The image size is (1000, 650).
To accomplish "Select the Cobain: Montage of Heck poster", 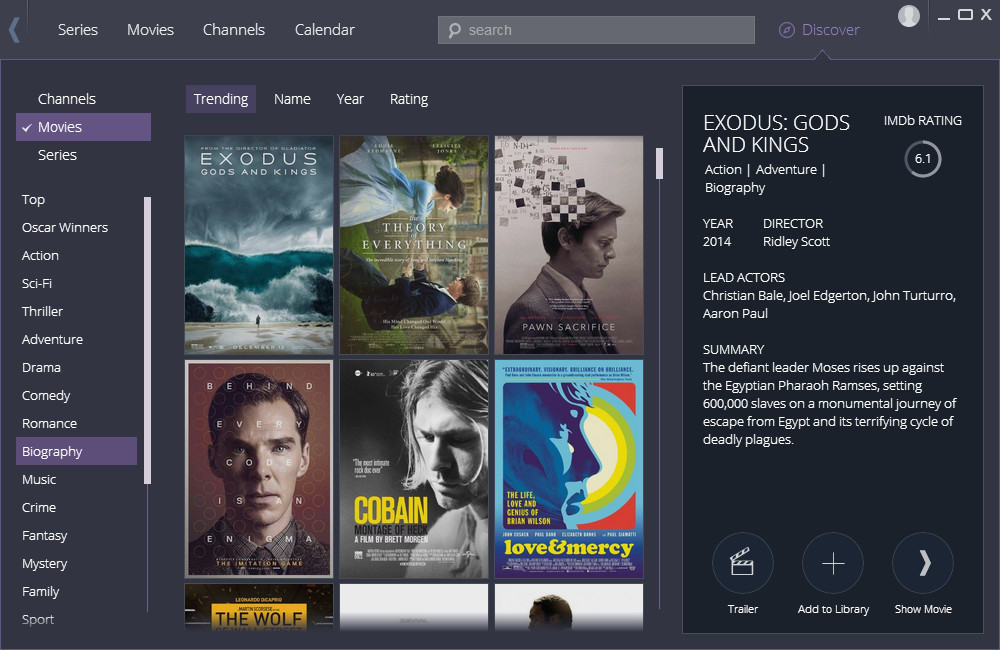I will coord(414,469).
